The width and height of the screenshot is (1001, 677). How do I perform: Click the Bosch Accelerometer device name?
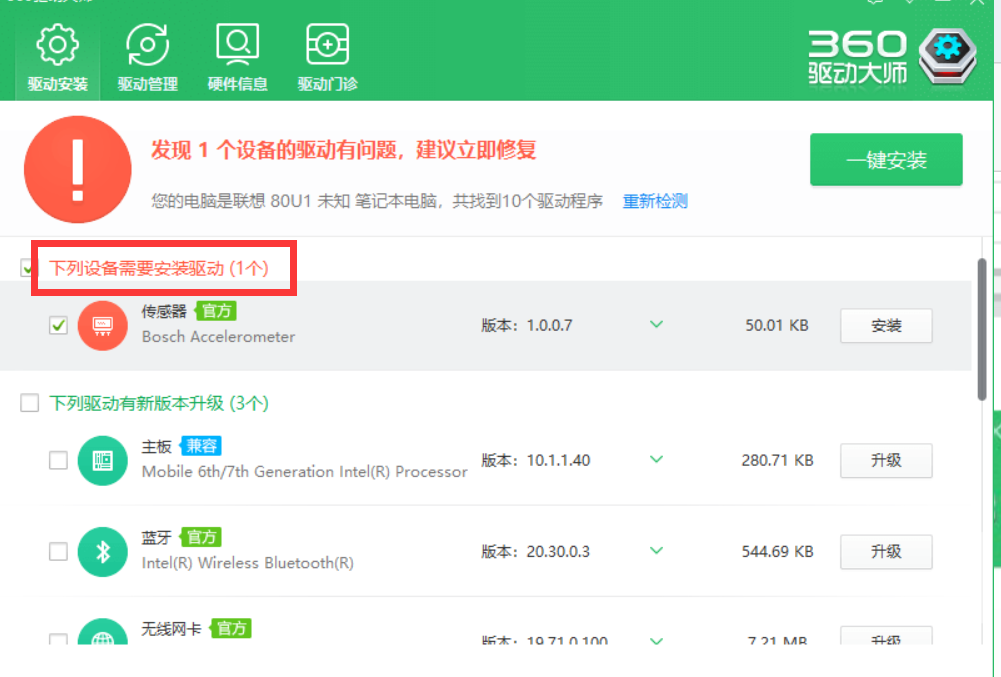pyautogui.click(x=218, y=337)
